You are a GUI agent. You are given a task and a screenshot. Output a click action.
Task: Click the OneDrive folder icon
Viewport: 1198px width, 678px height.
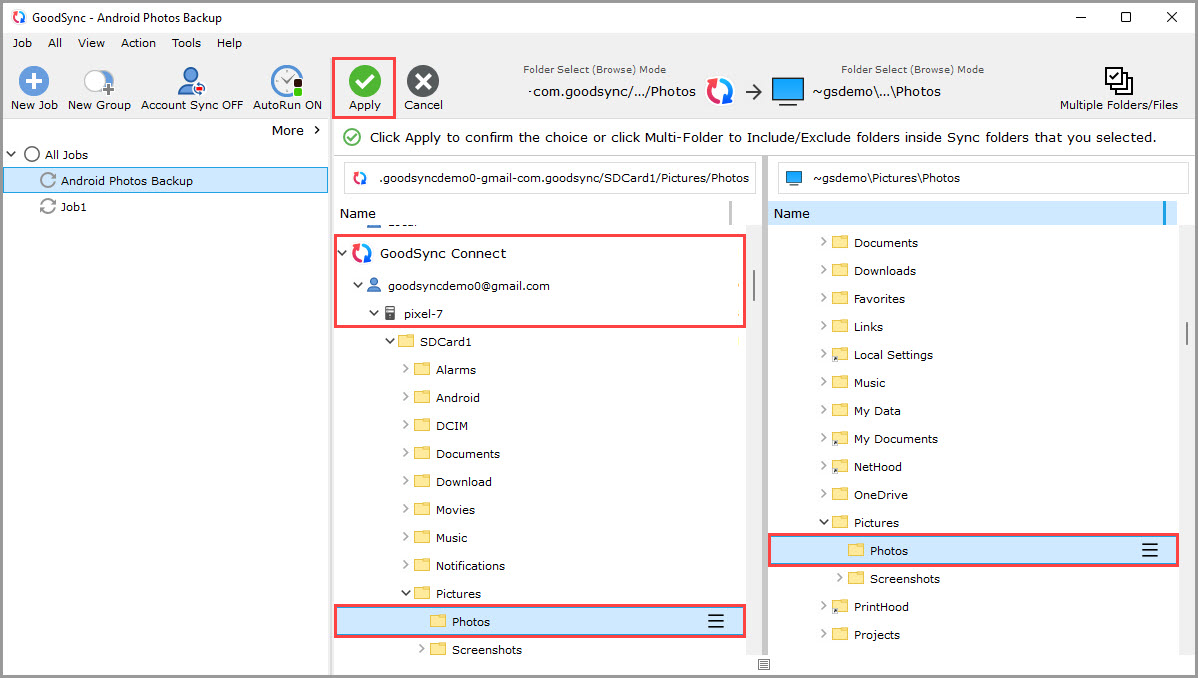(840, 494)
